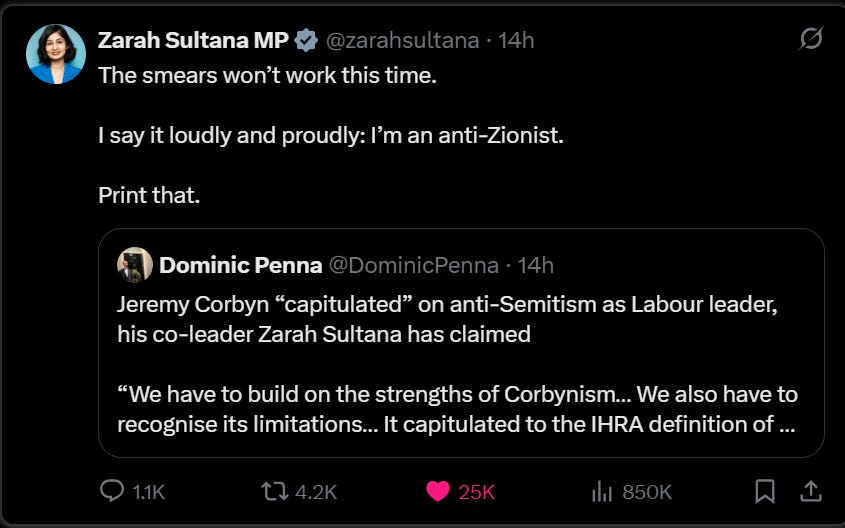
Task: Click the "We have to build" quoted paragraph
Action: (x=457, y=408)
